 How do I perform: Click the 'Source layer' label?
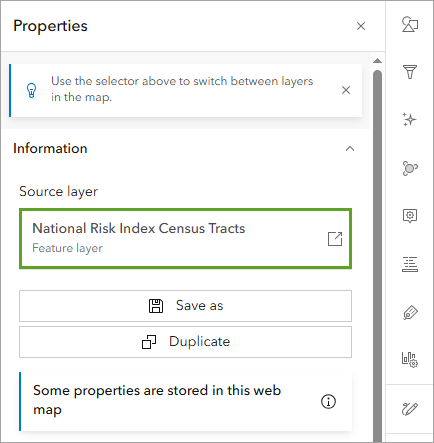pyautogui.click(x=59, y=192)
